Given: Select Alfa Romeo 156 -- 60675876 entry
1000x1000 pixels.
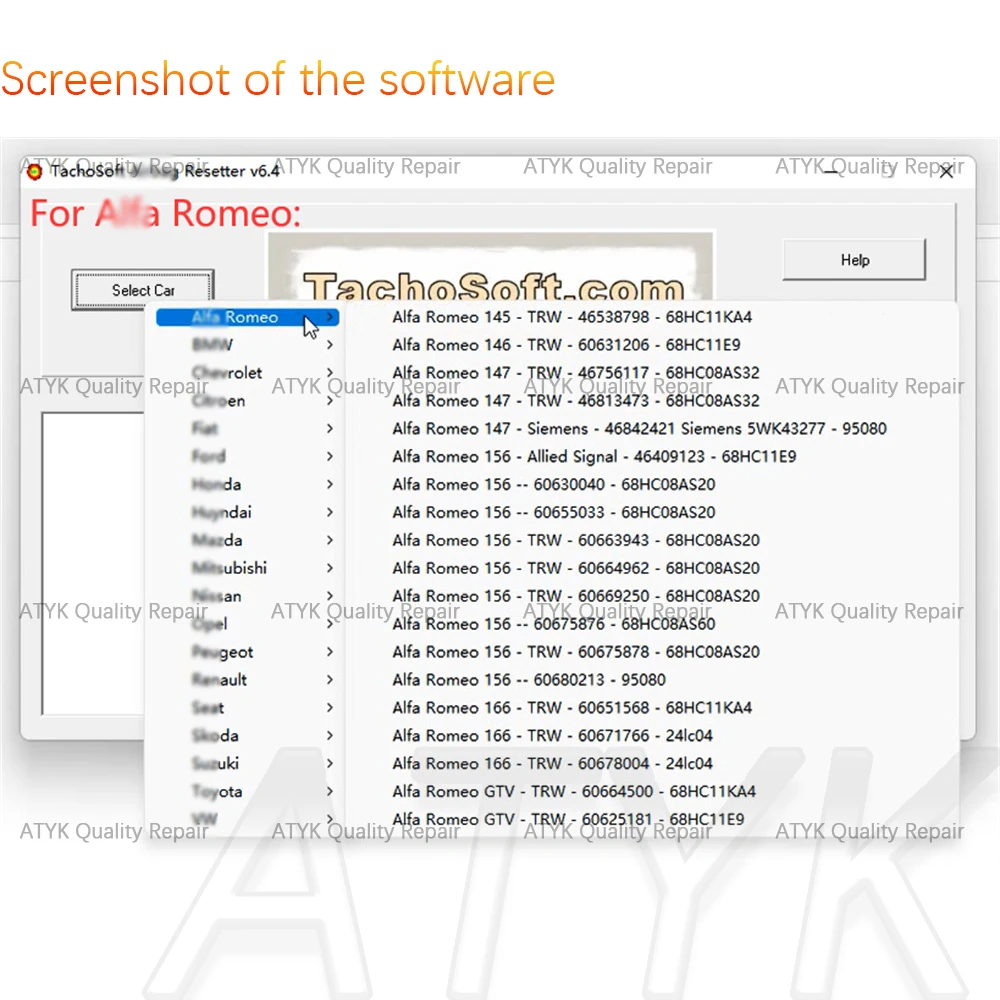Looking at the screenshot, I should point(554,624).
